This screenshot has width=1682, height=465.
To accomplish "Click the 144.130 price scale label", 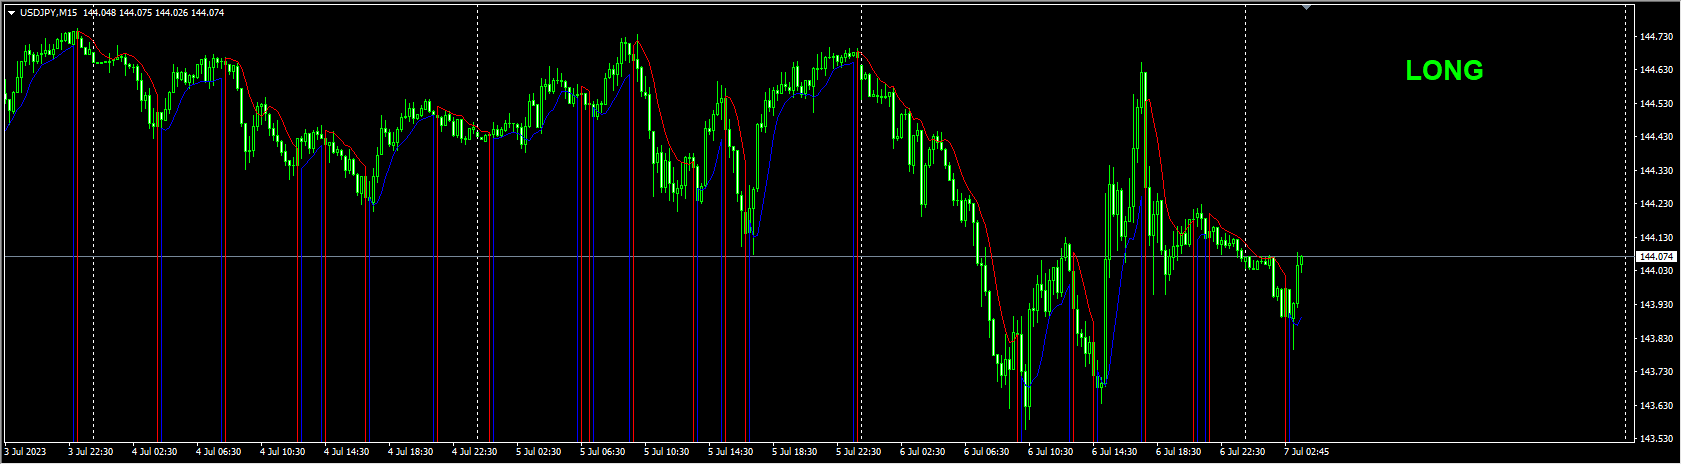I will click(1656, 238).
